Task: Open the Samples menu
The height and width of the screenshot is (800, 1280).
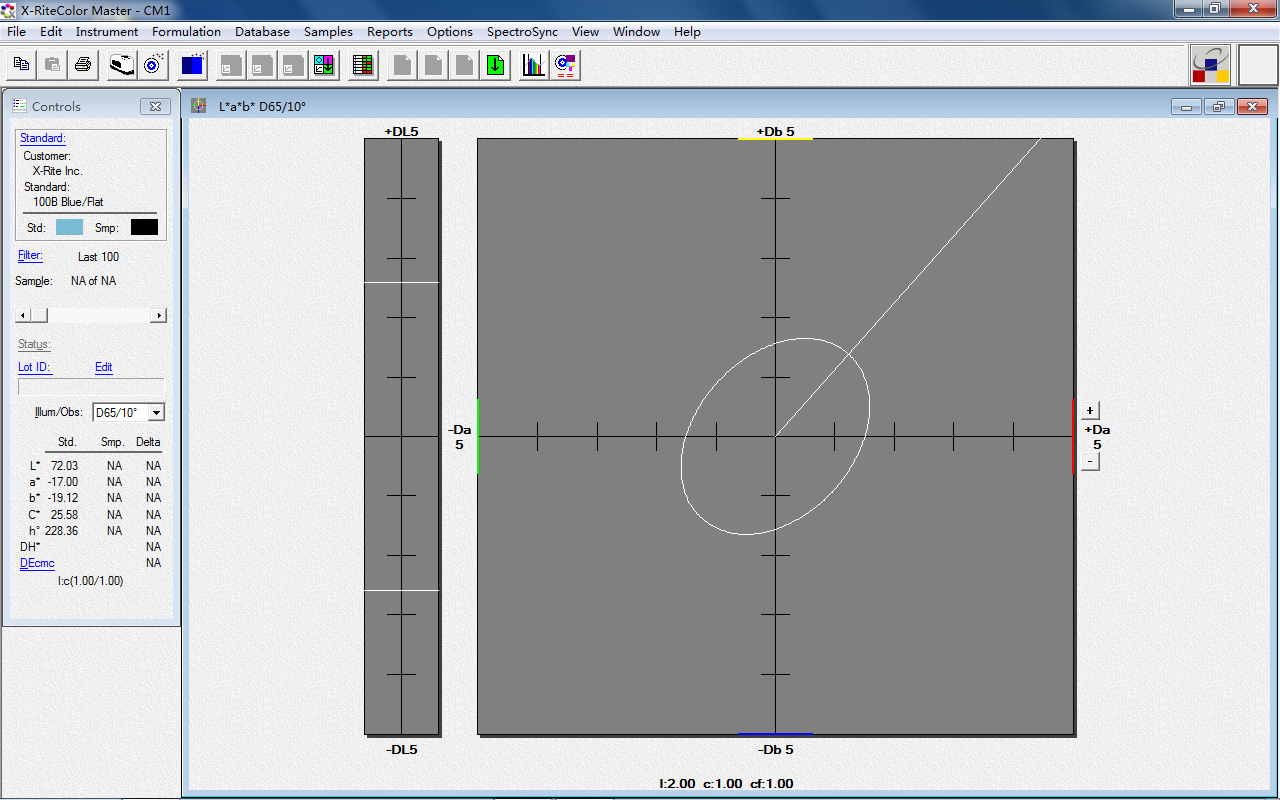Action: pyautogui.click(x=328, y=32)
